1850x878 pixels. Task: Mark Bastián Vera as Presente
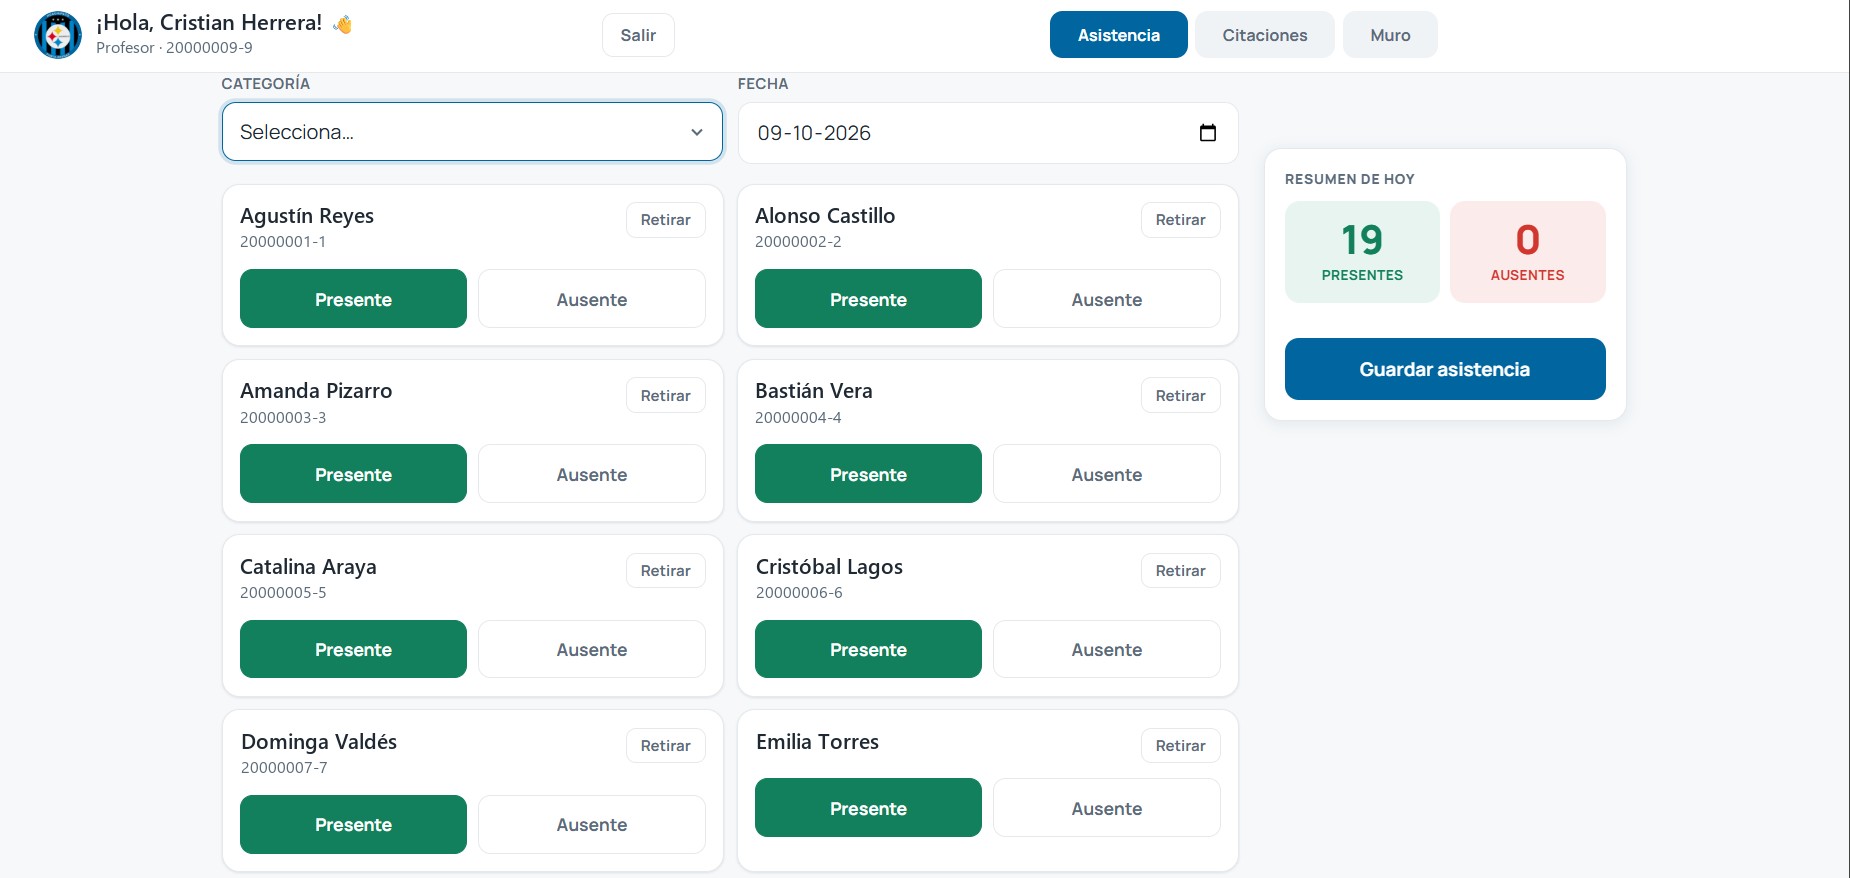click(x=868, y=474)
